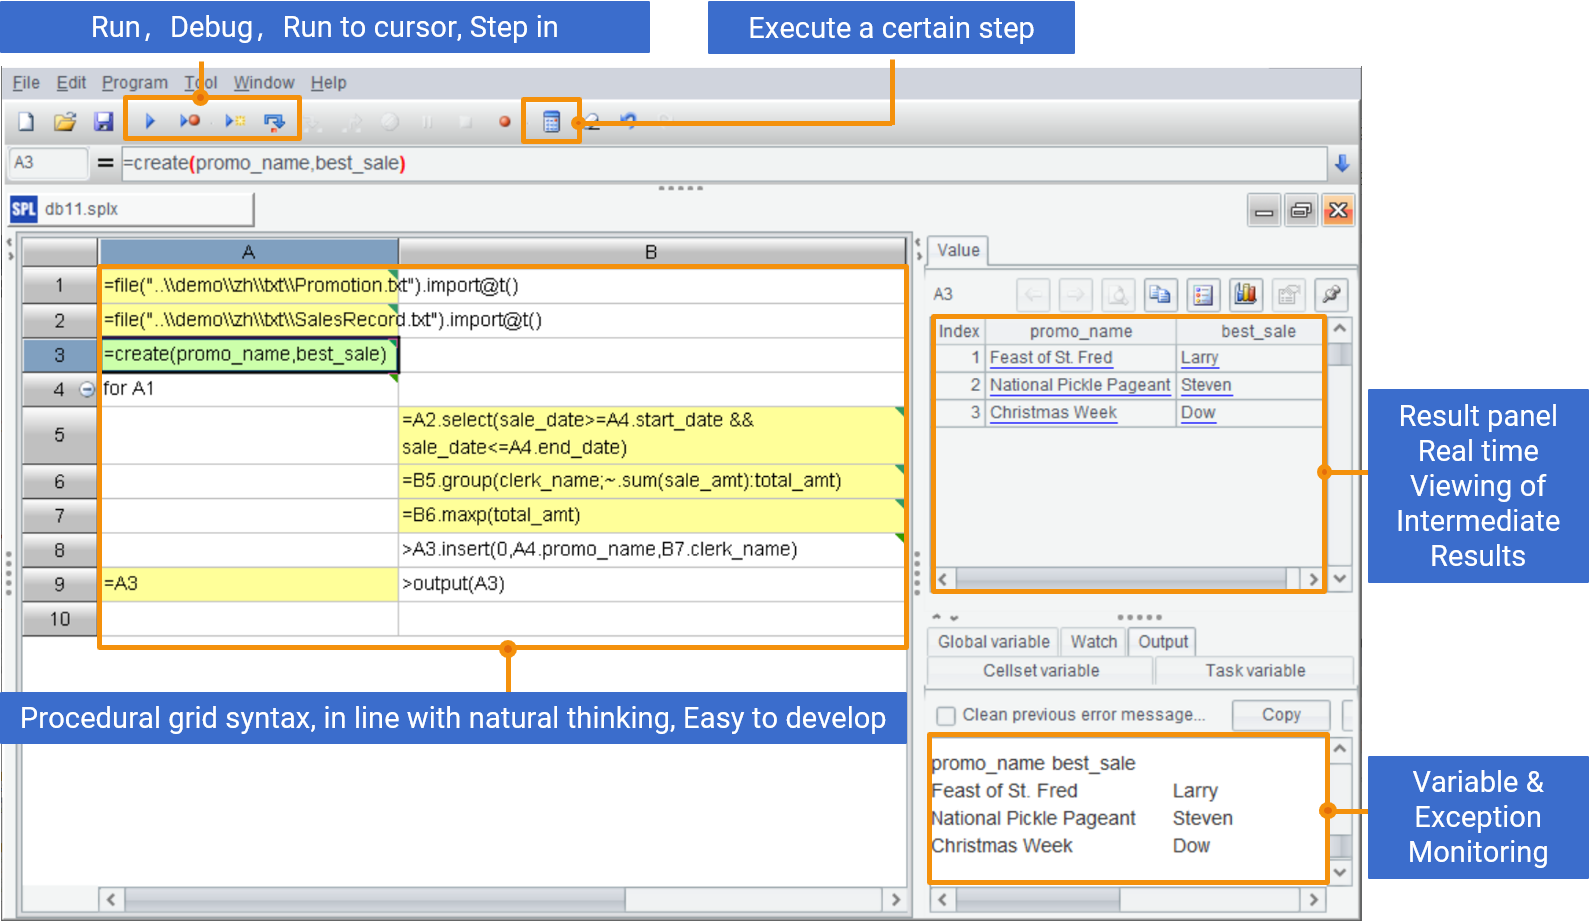This screenshot has width=1589, height=921.
Task: Select cell B7 with maxp formula
Action: [x=651, y=515]
